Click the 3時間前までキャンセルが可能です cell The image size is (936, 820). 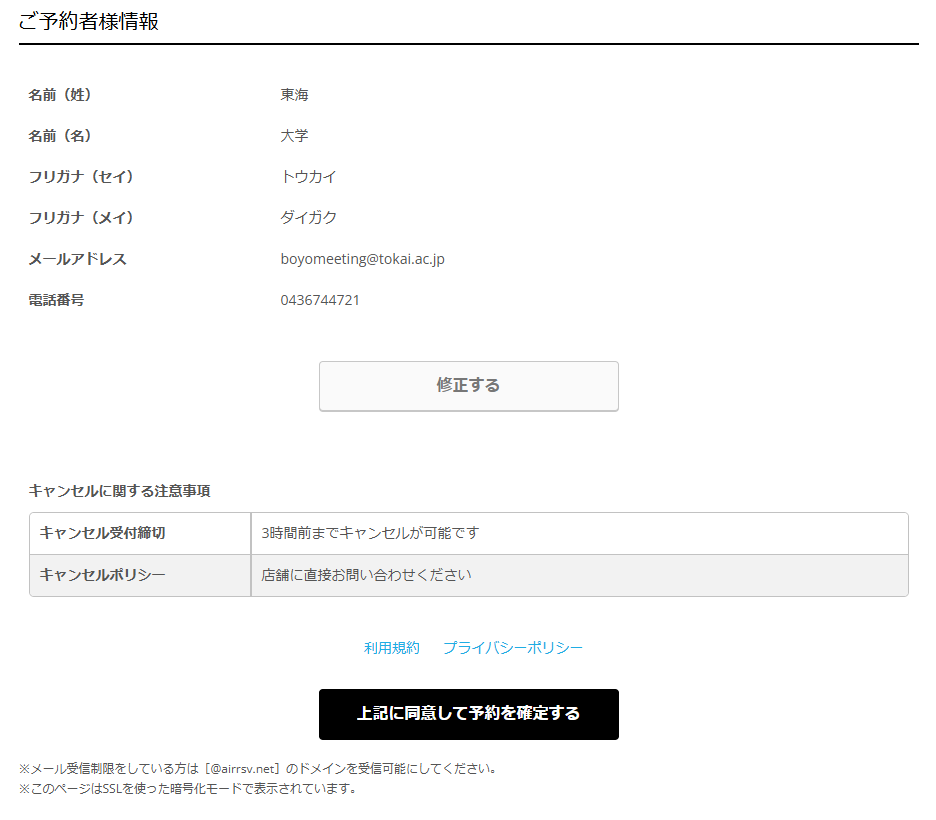tap(370, 533)
